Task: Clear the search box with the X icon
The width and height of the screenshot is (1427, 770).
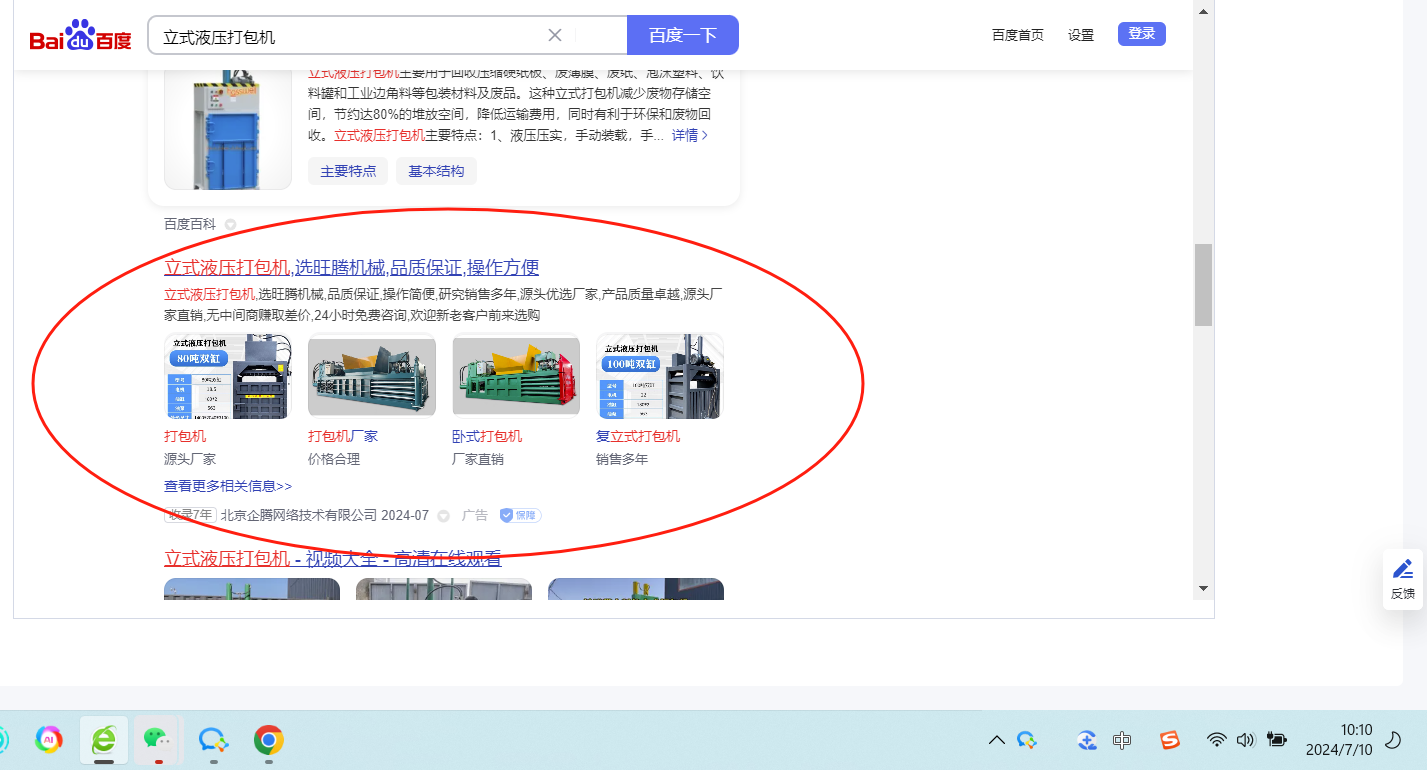Action: [x=555, y=36]
